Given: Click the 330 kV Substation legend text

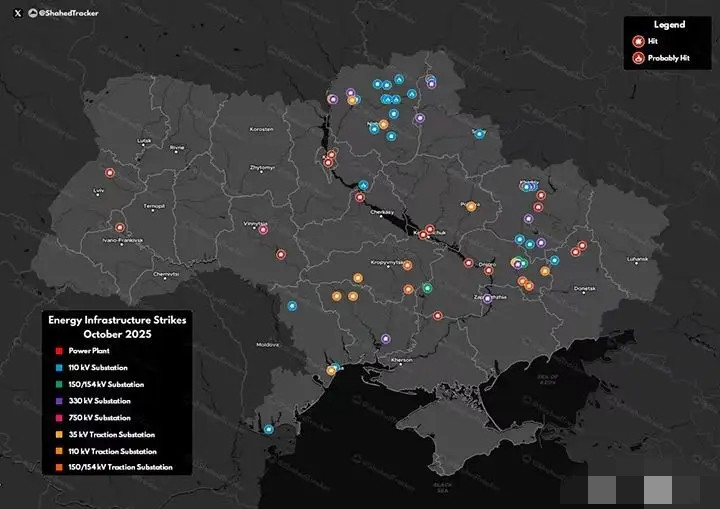Looking at the screenshot, I should 100,401.
